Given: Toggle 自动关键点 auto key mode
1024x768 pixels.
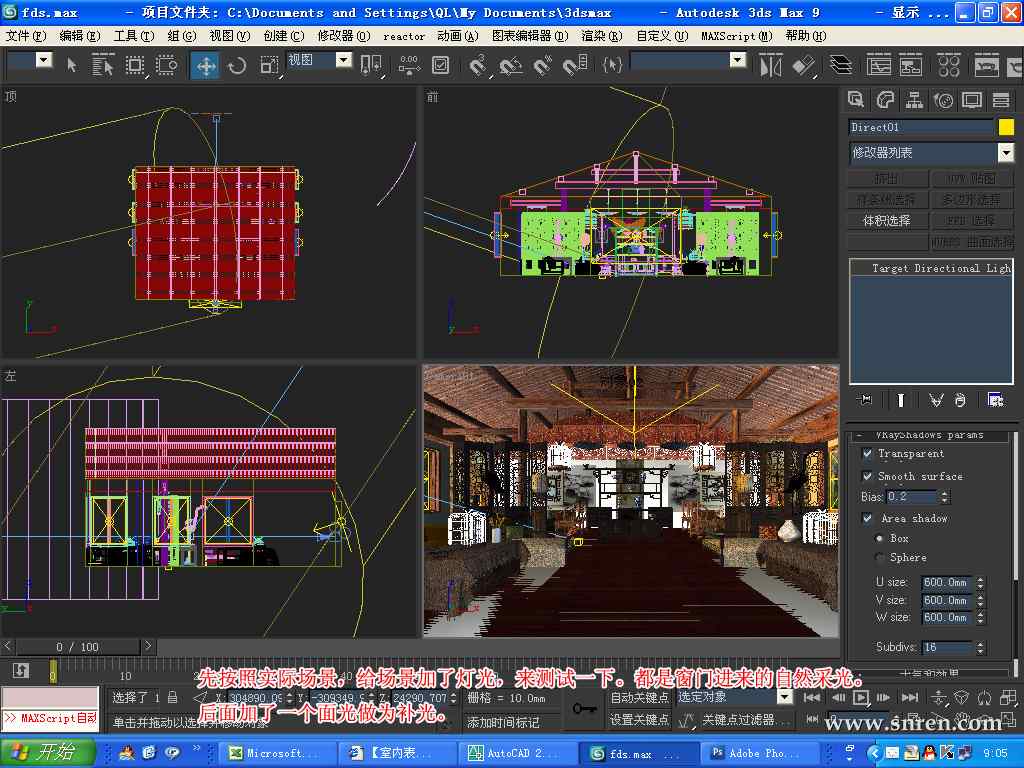Looking at the screenshot, I should (x=639, y=697).
